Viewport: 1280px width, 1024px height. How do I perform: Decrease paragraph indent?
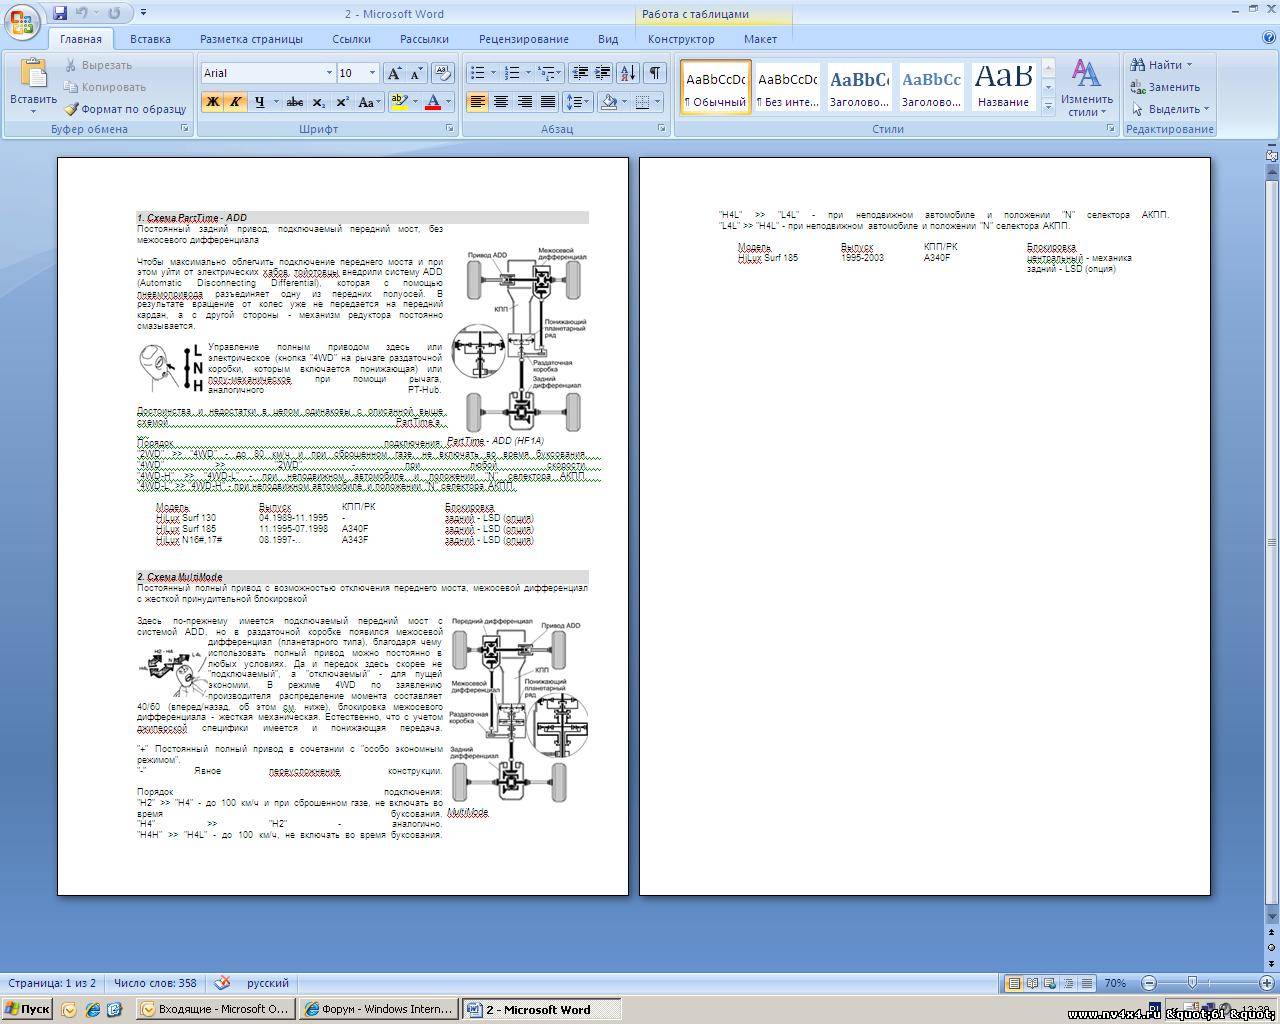tap(579, 73)
